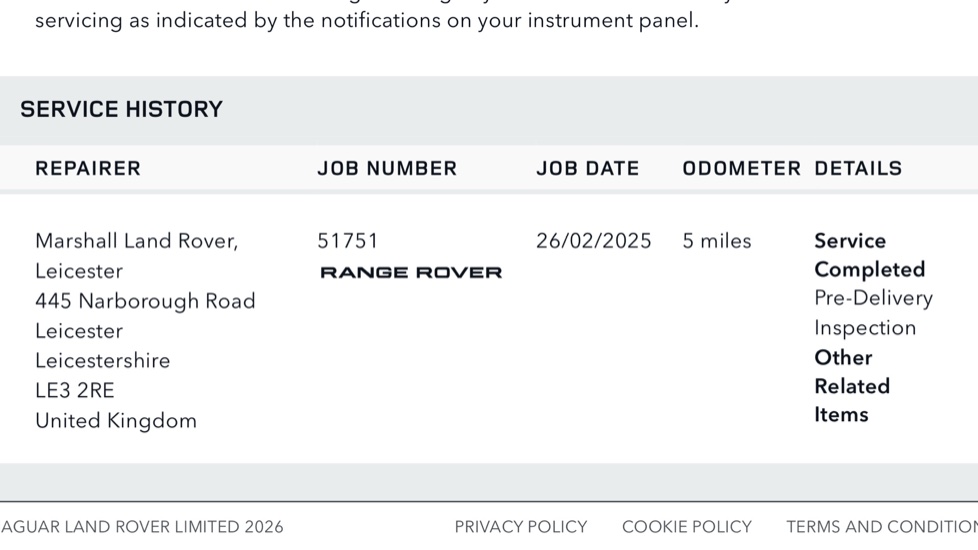
Task: Open the Terms and Conditions link
Action: click(881, 527)
